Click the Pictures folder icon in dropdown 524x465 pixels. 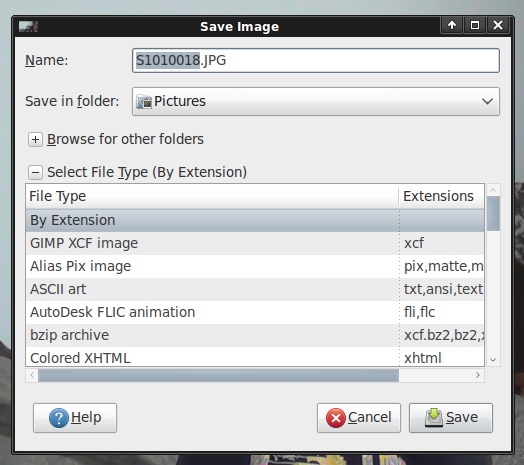144,102
